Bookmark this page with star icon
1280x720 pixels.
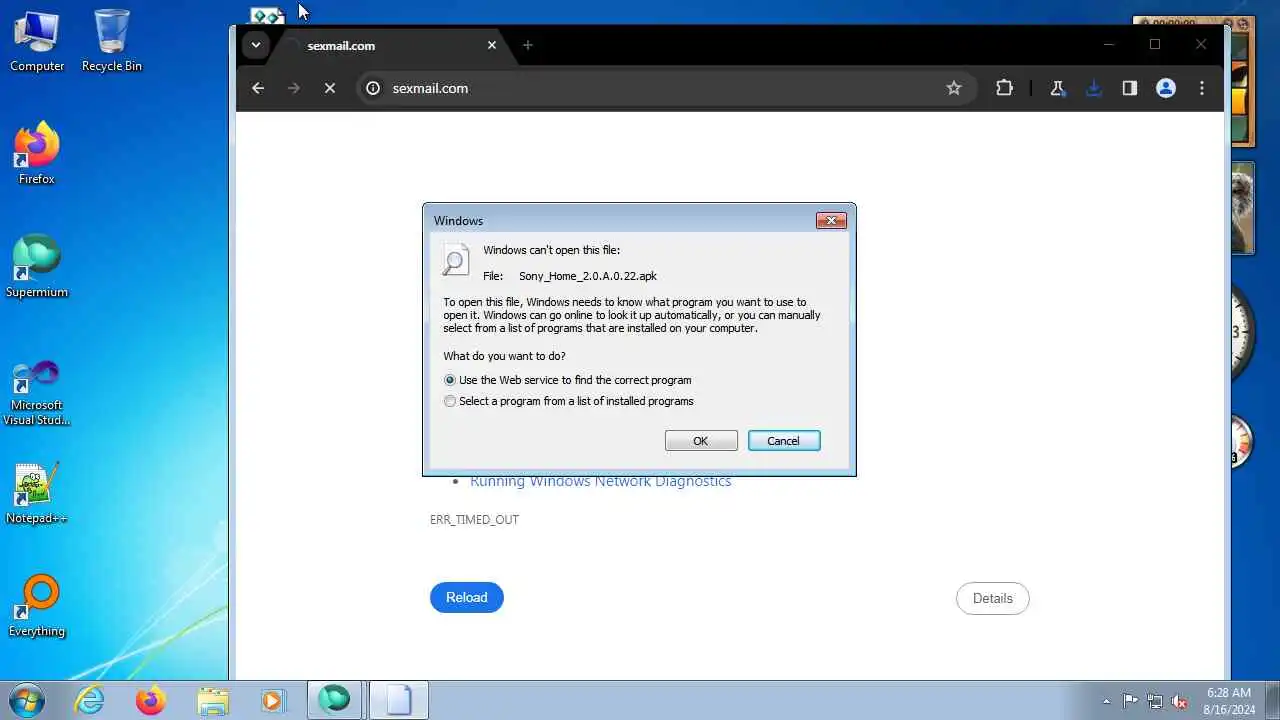[x=954, y=88]
